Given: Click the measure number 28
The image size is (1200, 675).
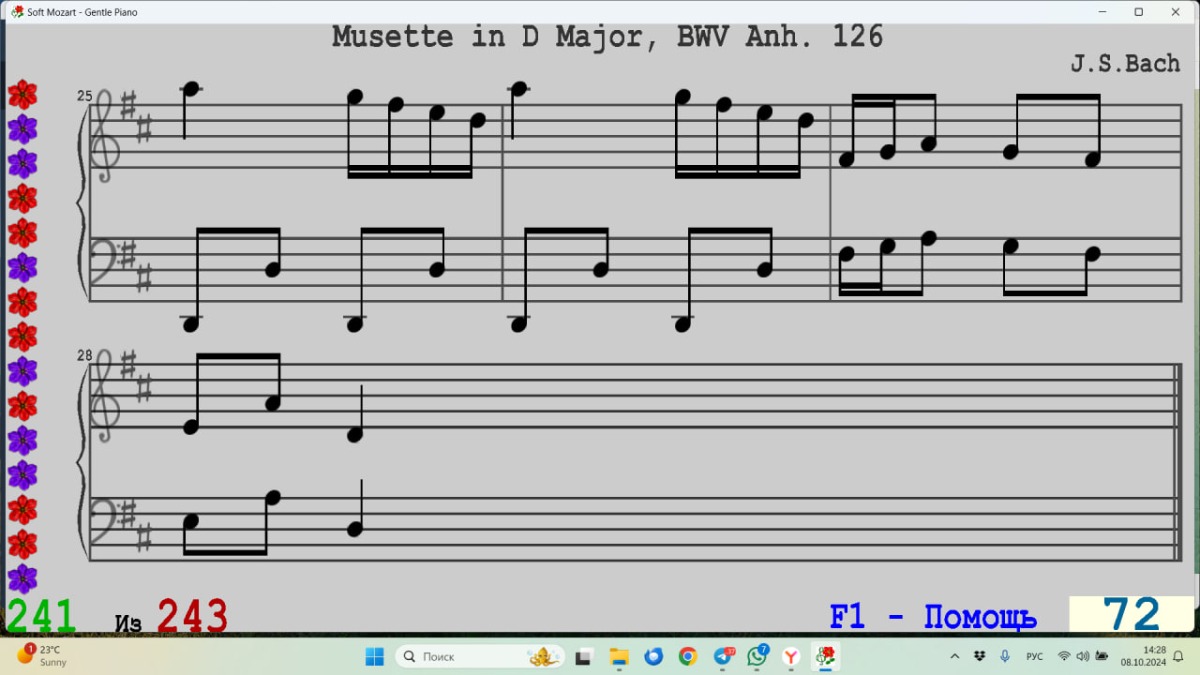Looking at the screenshot, I should [84, 356].
